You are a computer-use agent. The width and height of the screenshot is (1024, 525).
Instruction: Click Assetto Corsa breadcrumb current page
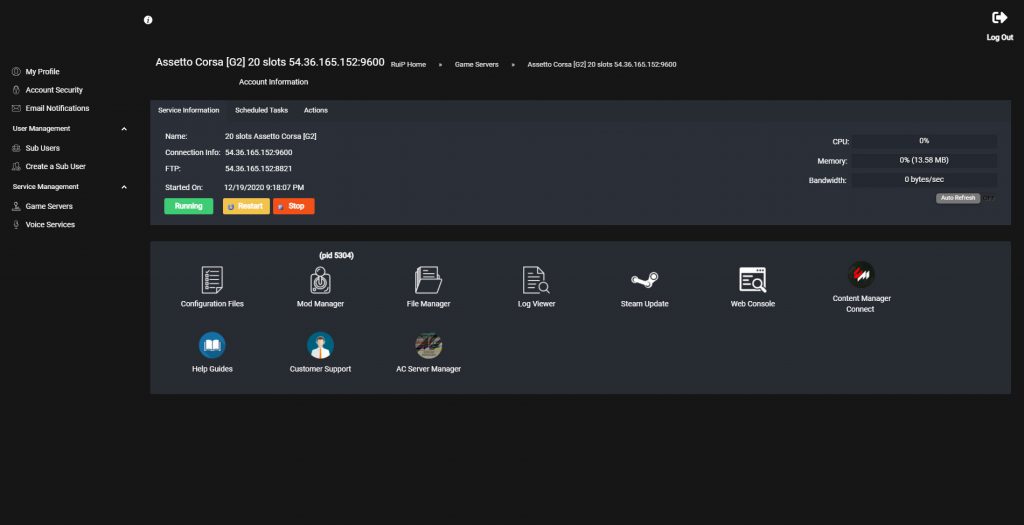pyautogui.click(x=602, y=65)
